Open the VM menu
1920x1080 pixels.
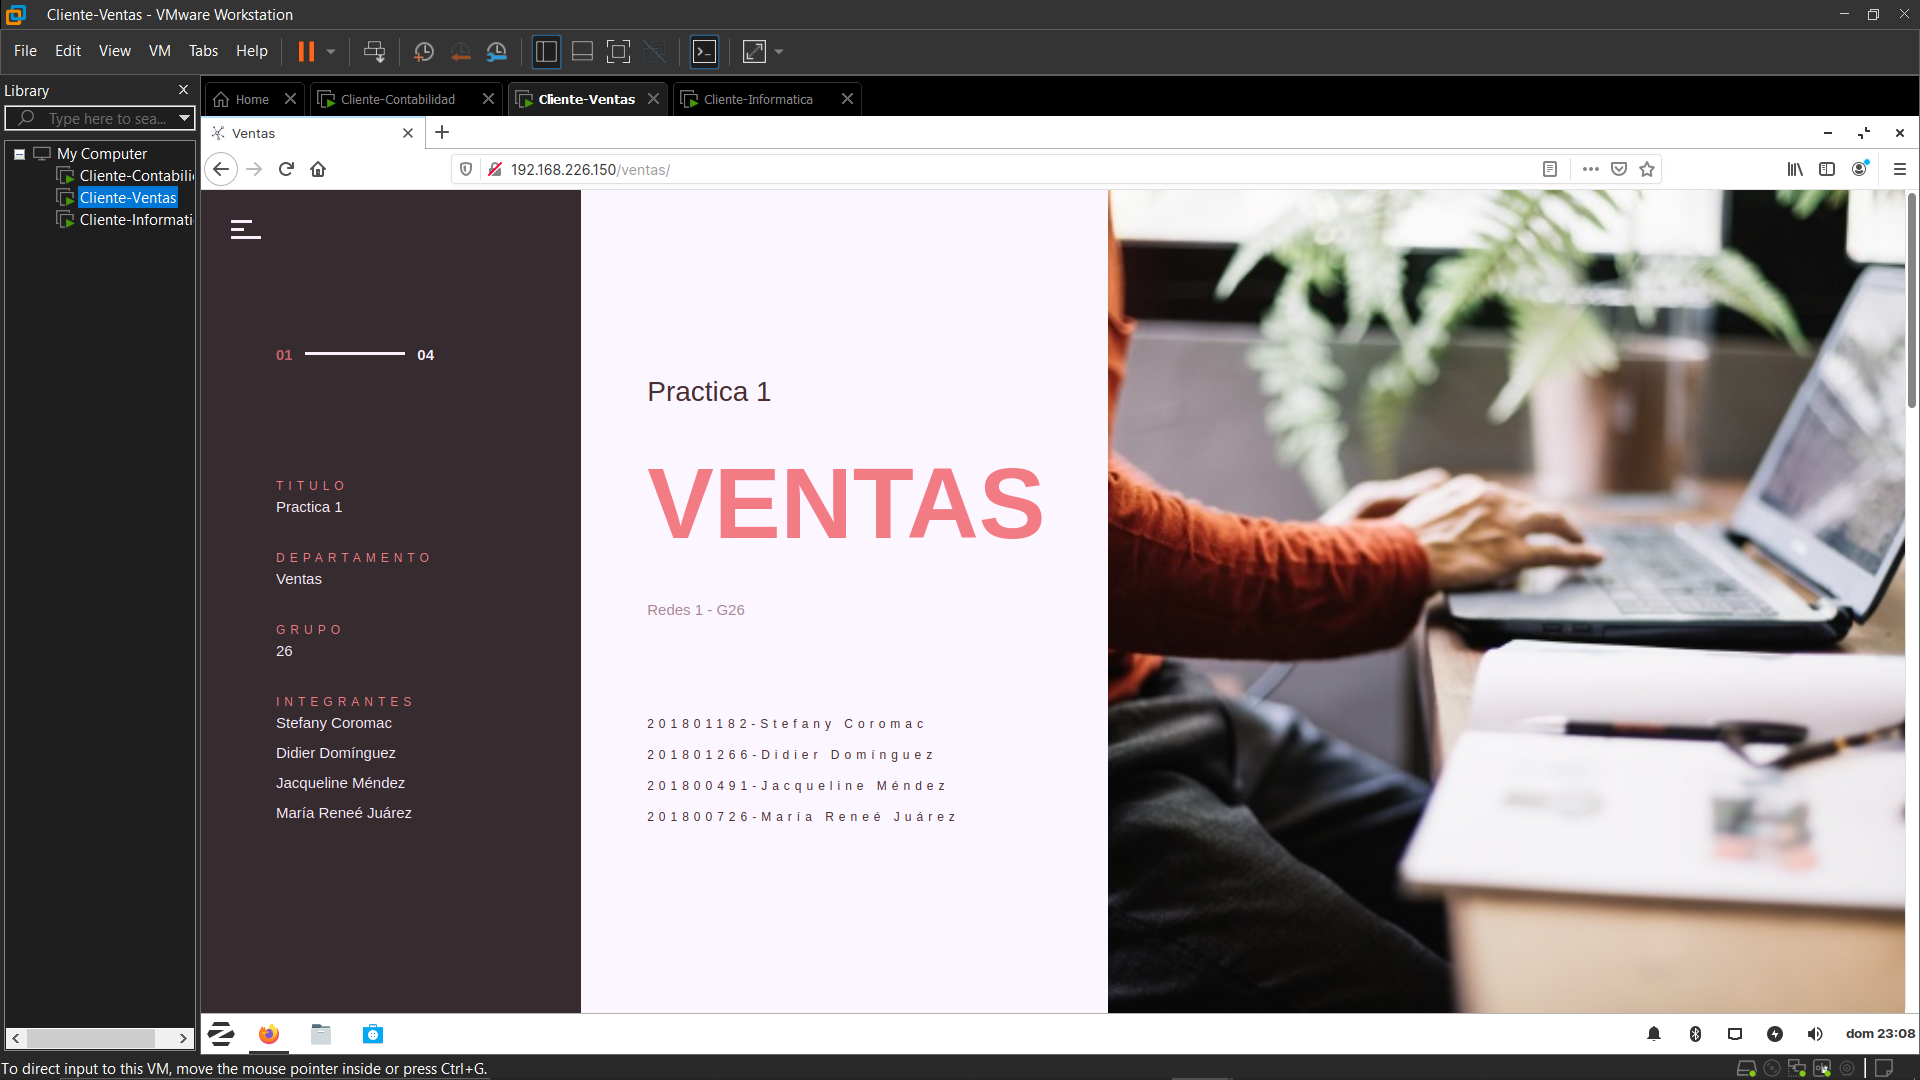pos(159,51)
